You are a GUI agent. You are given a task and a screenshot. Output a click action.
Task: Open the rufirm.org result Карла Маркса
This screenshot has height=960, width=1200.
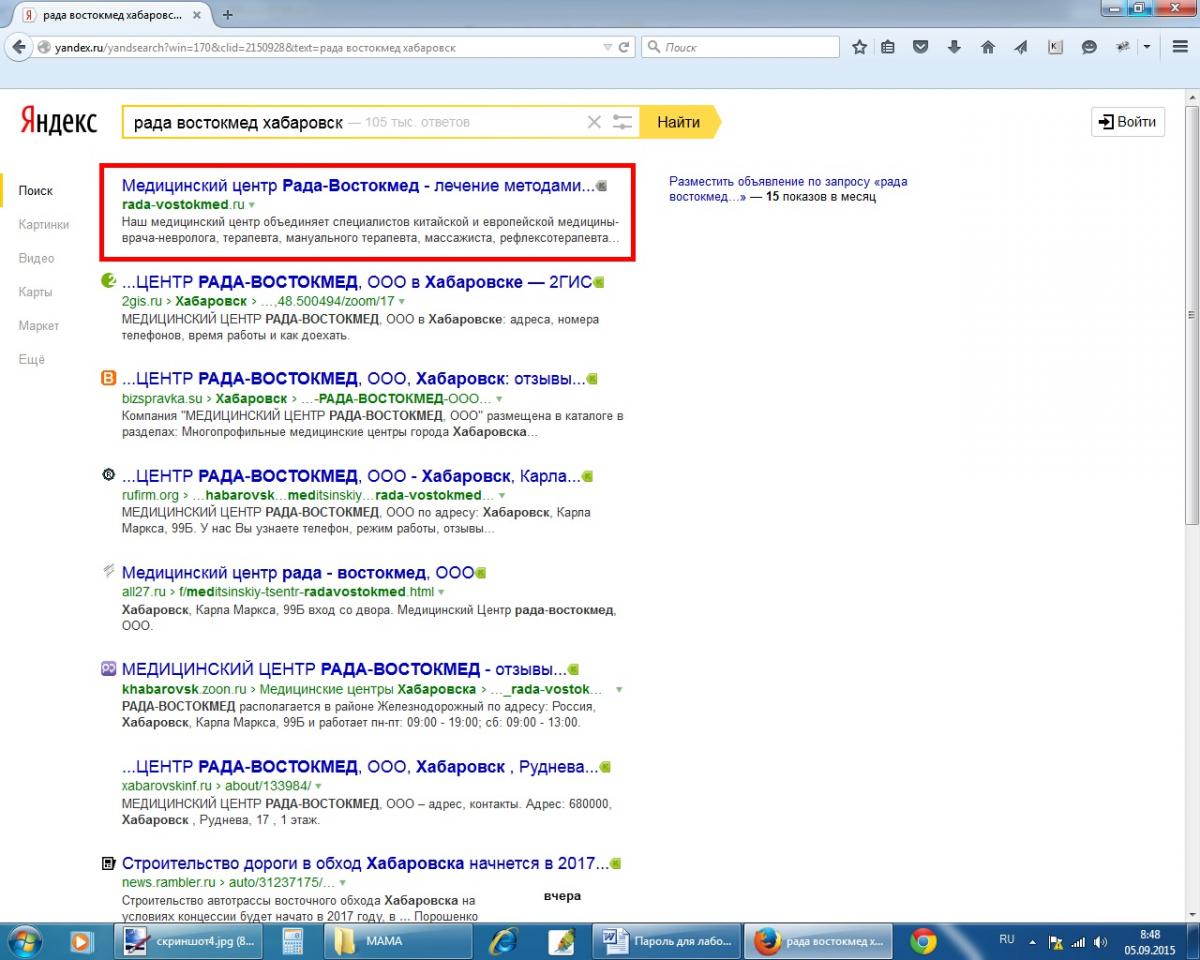(x=351, y=476)
